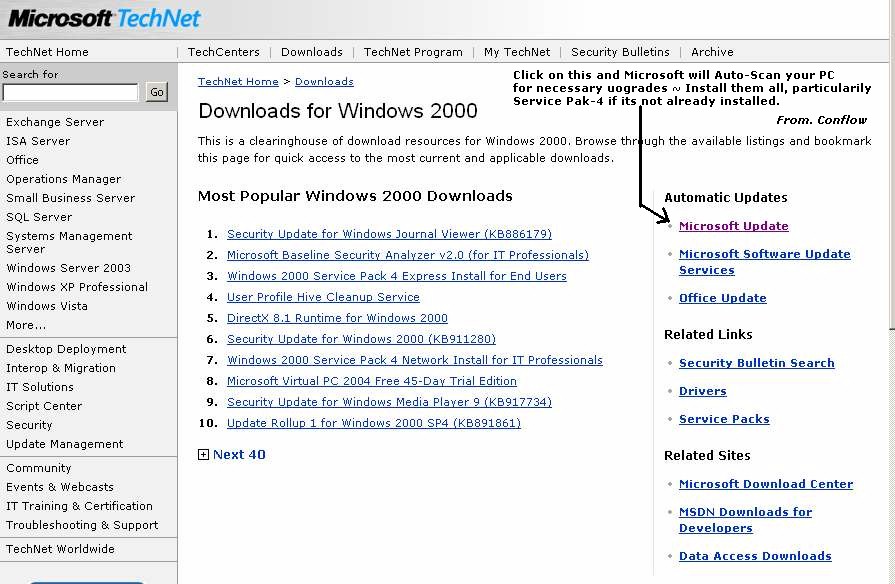Viewport: 895px width, 584px height.
Task: Open Service Pack 4 Express Install link
Action: tap(397, 276)
